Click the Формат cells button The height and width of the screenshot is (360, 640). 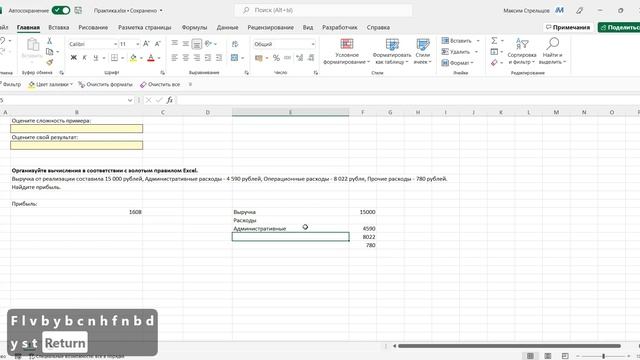pyautogui.click(x=458, y=62)
